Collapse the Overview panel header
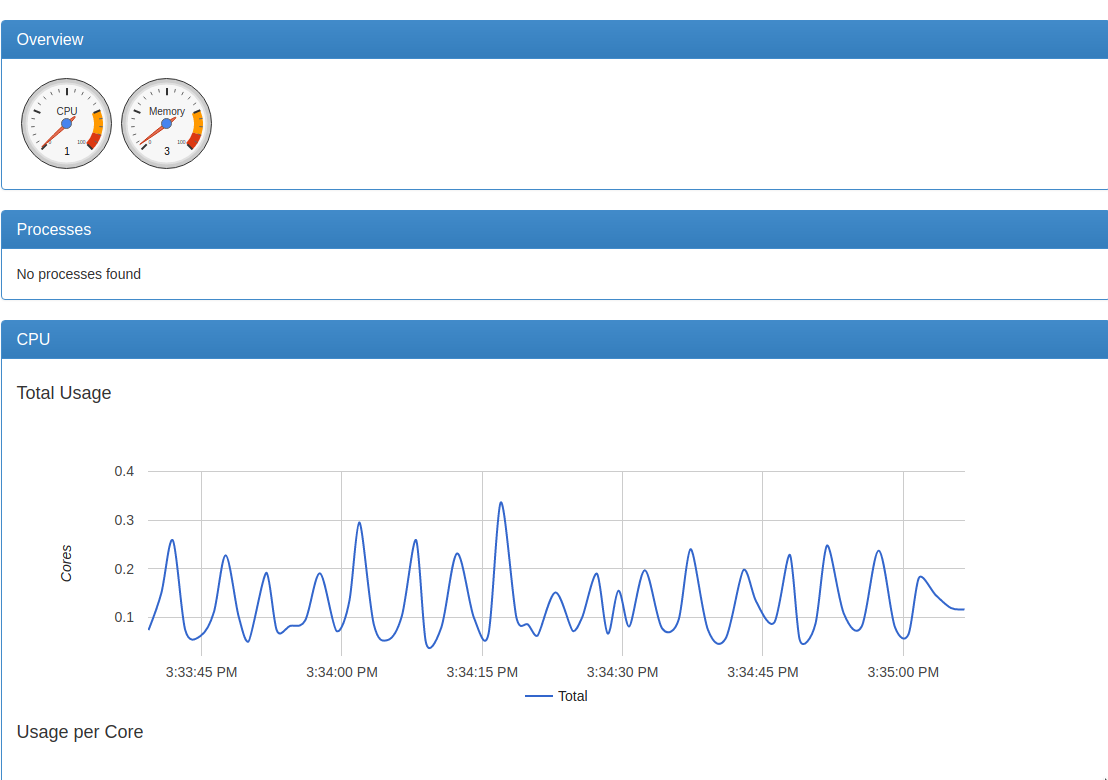1108x780 pixels. 554,39
